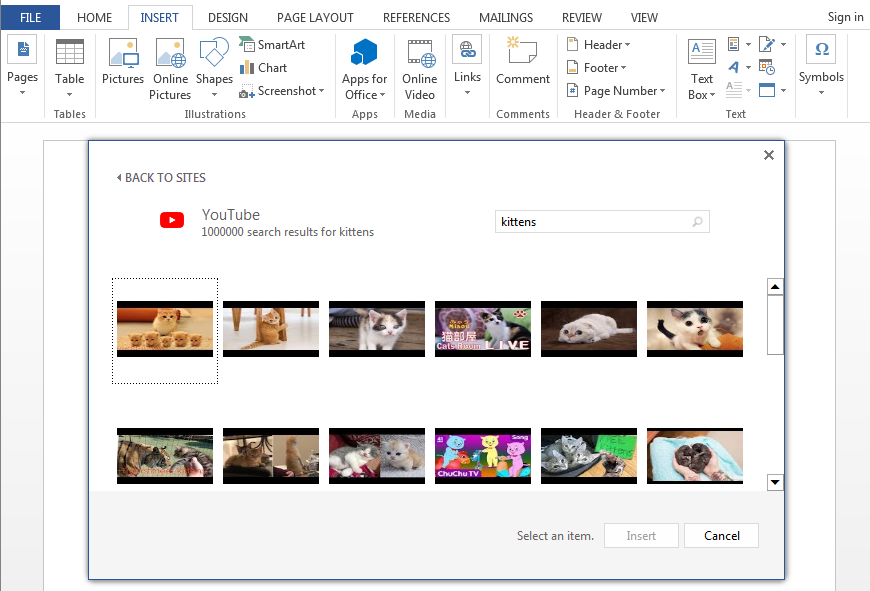Switch to the DESIGN tab
This screenshot has height=591, width=870.
(227, 17)
